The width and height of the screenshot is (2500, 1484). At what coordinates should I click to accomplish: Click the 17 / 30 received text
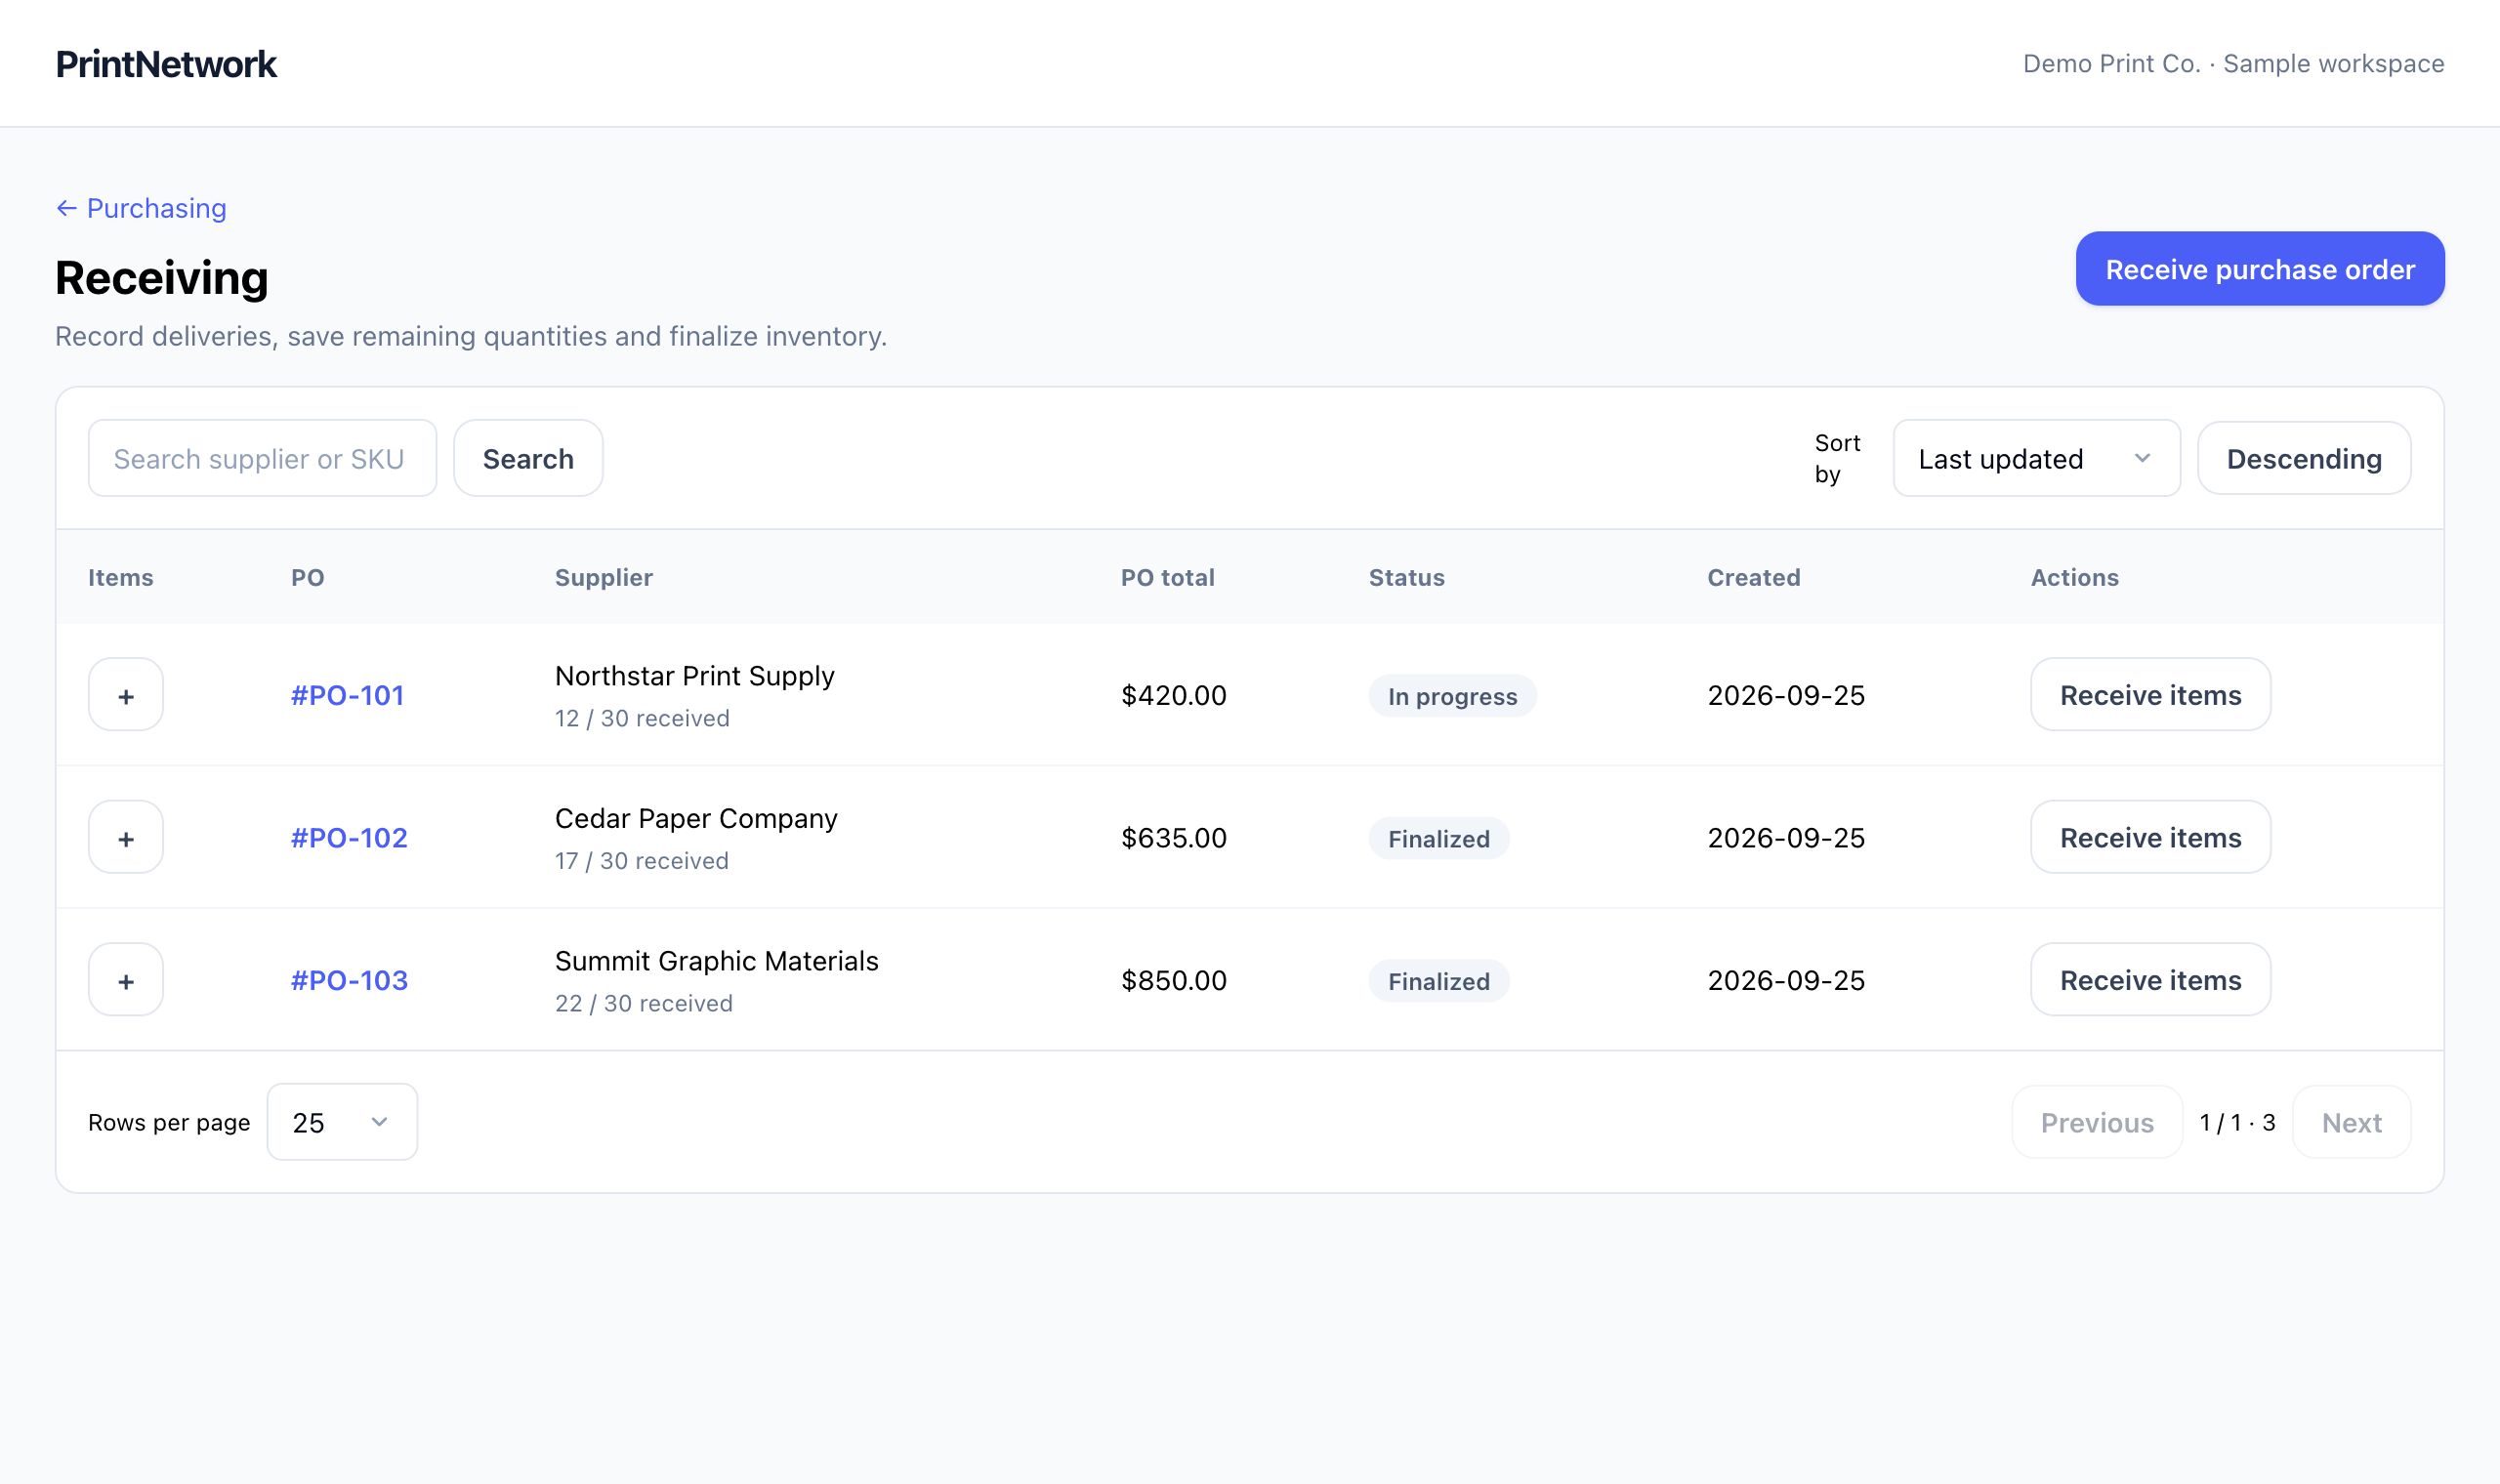click(642, 861)
